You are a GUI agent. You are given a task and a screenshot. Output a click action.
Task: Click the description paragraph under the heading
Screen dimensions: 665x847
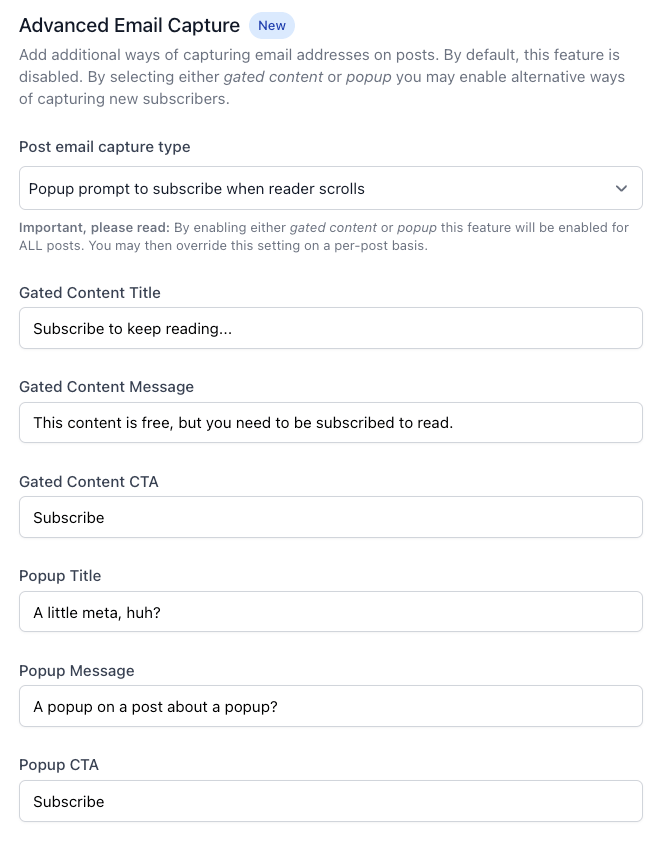322,77
